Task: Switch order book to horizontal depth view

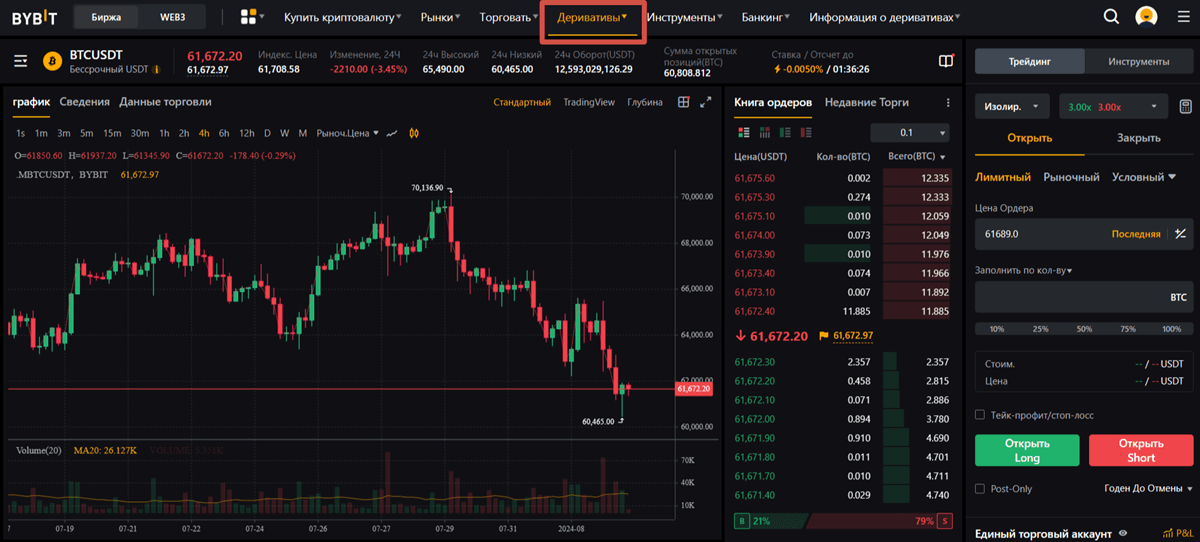Action: (x=764, y=132)
